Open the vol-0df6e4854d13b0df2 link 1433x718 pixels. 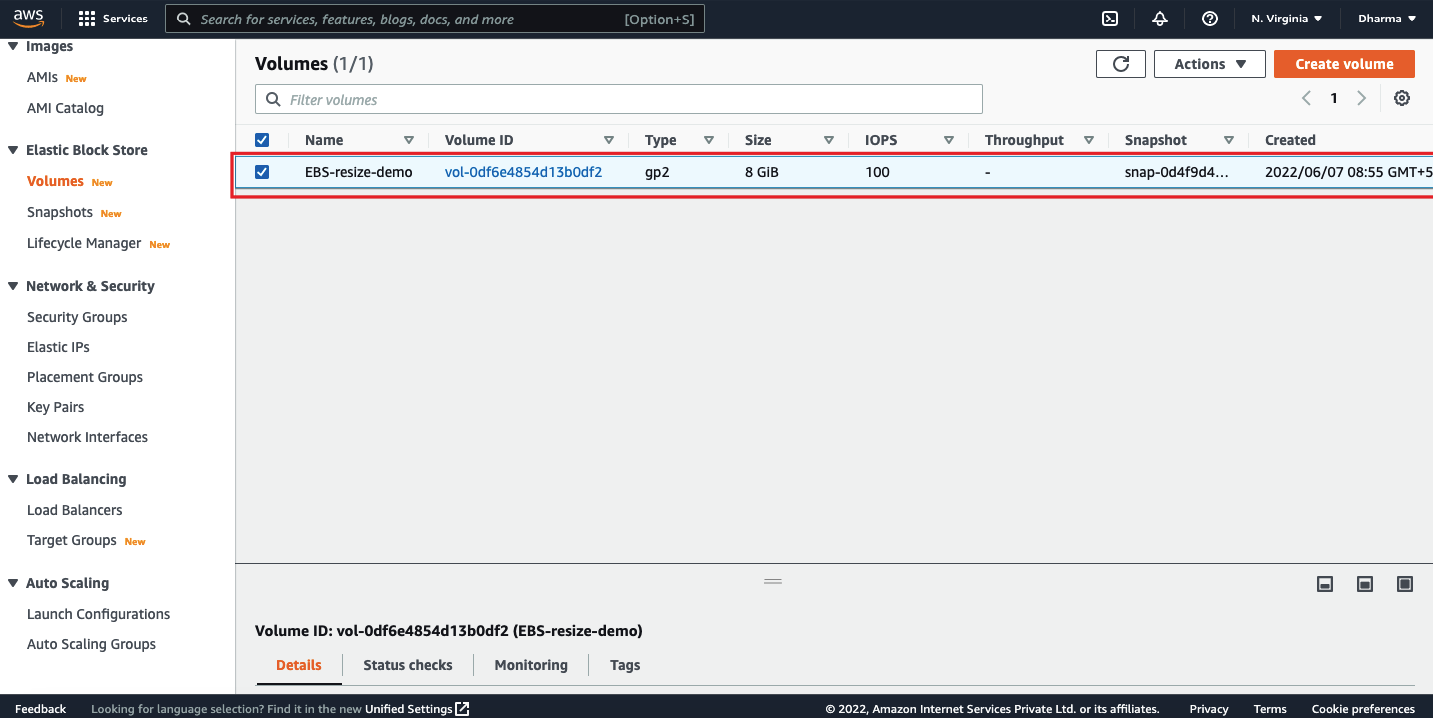(x=523, y=172)
